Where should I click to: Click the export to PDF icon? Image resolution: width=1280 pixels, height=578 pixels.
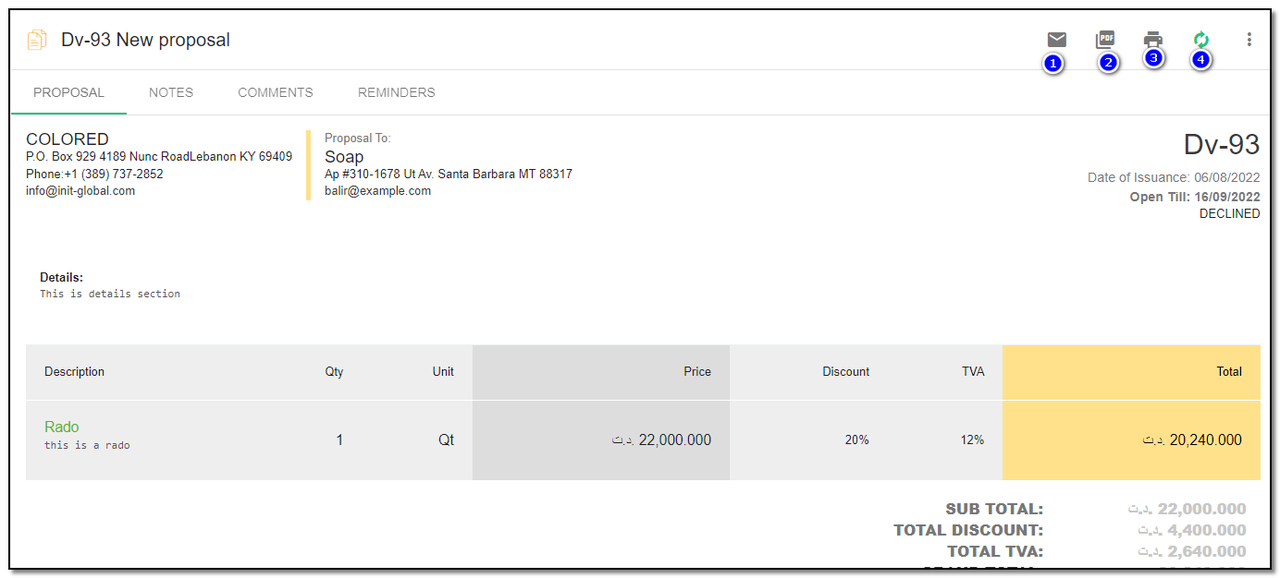click(1105, 40)
